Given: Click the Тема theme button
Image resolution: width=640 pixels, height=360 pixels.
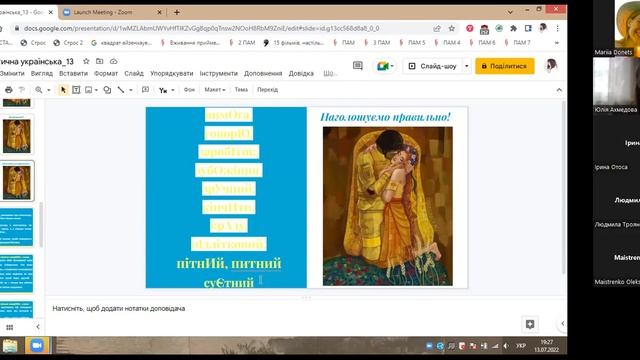Looking at the screenshot, I should coord(241,90).
